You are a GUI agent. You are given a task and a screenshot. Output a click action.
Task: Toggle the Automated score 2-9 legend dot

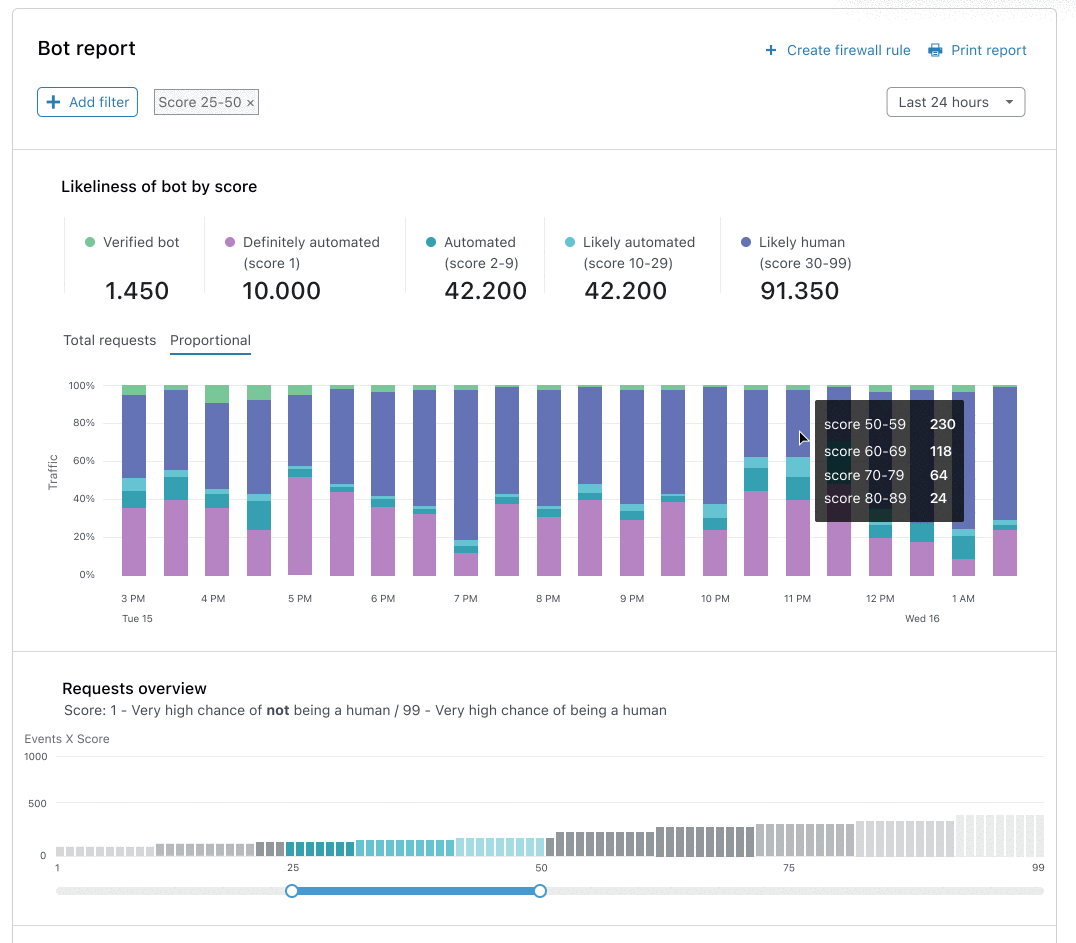click(x=431, y=242)
